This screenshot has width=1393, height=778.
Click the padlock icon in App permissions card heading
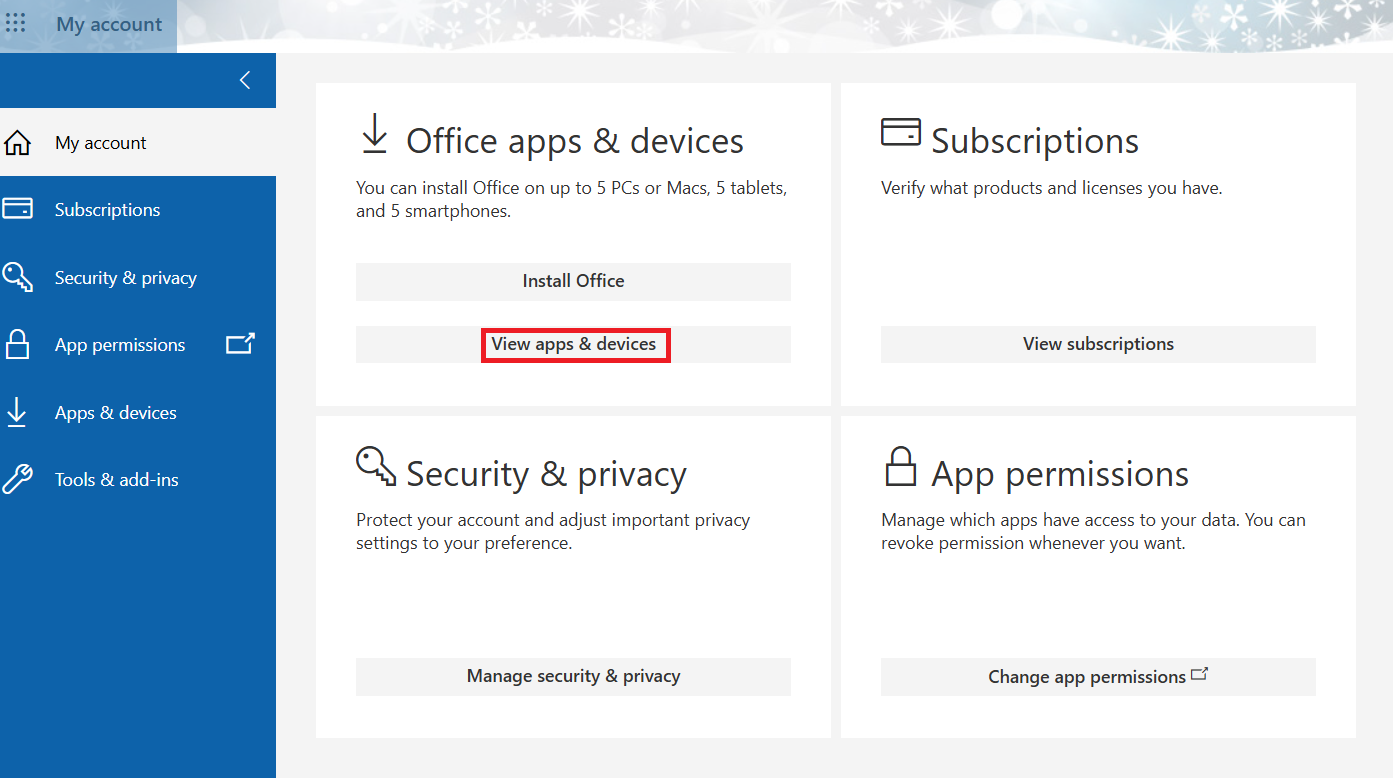901,467
